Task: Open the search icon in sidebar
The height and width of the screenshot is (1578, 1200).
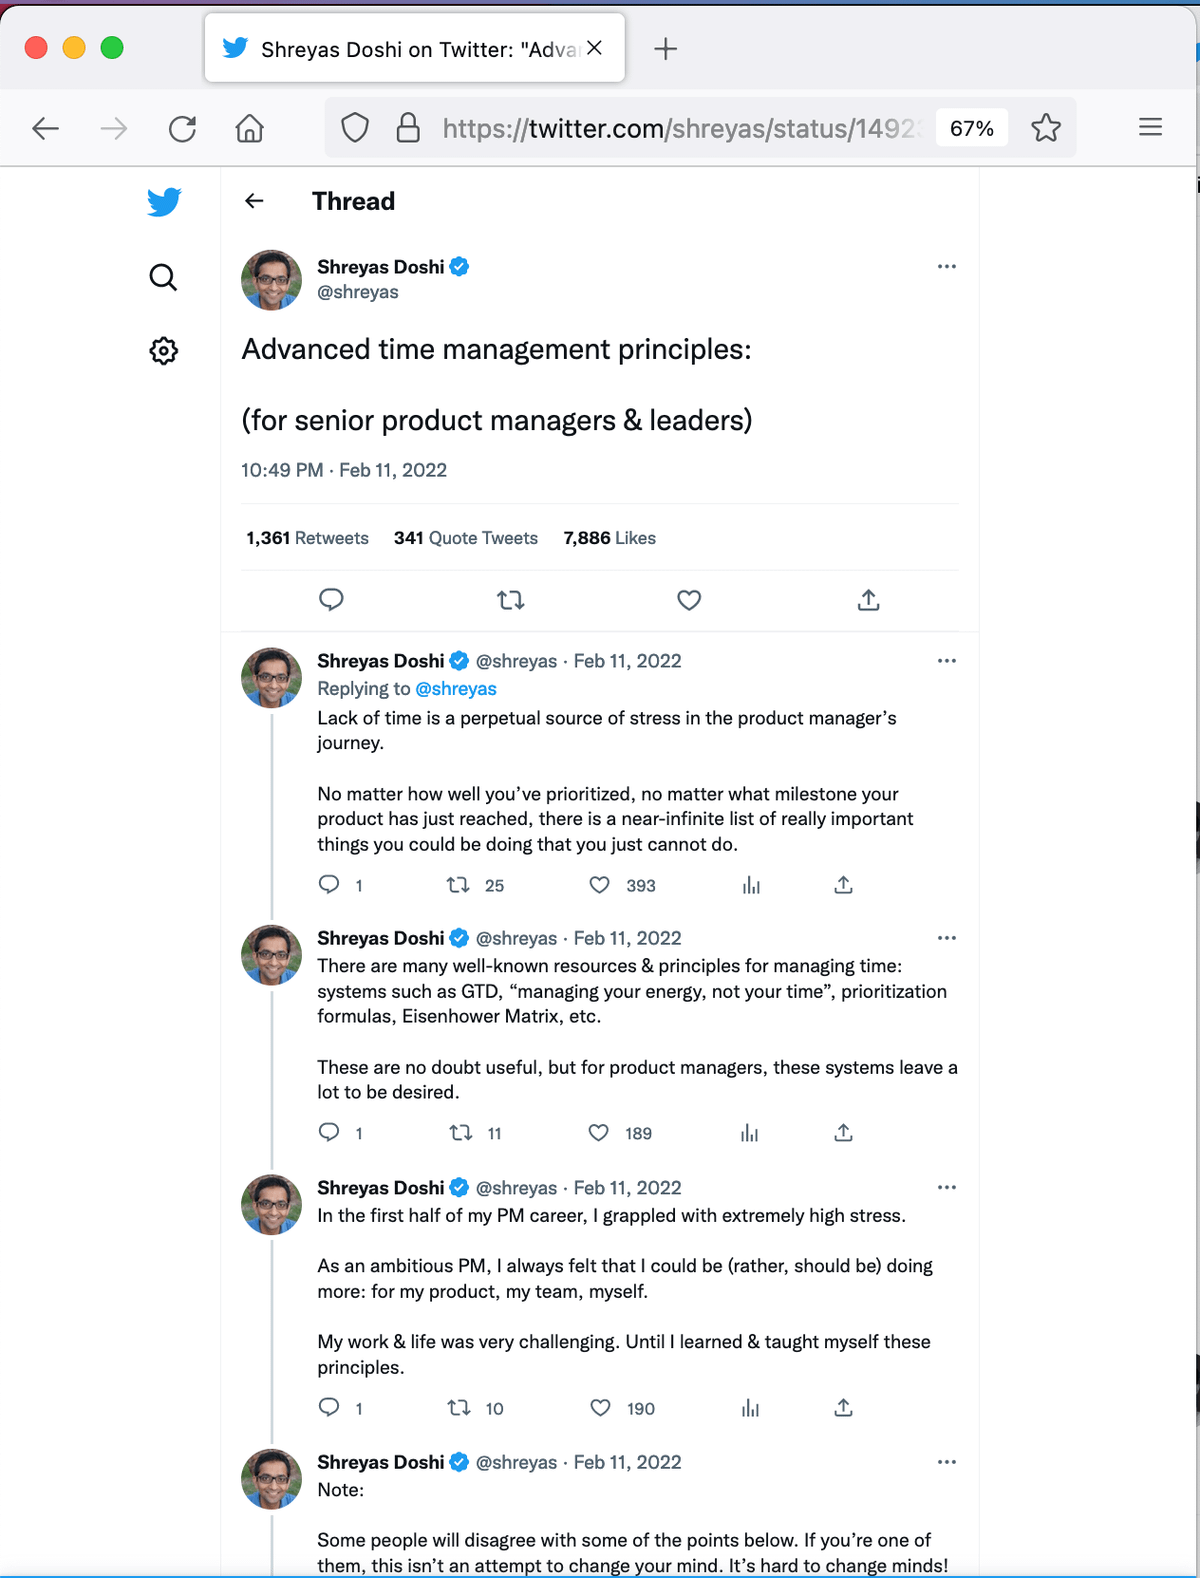Action: point(163,277)
